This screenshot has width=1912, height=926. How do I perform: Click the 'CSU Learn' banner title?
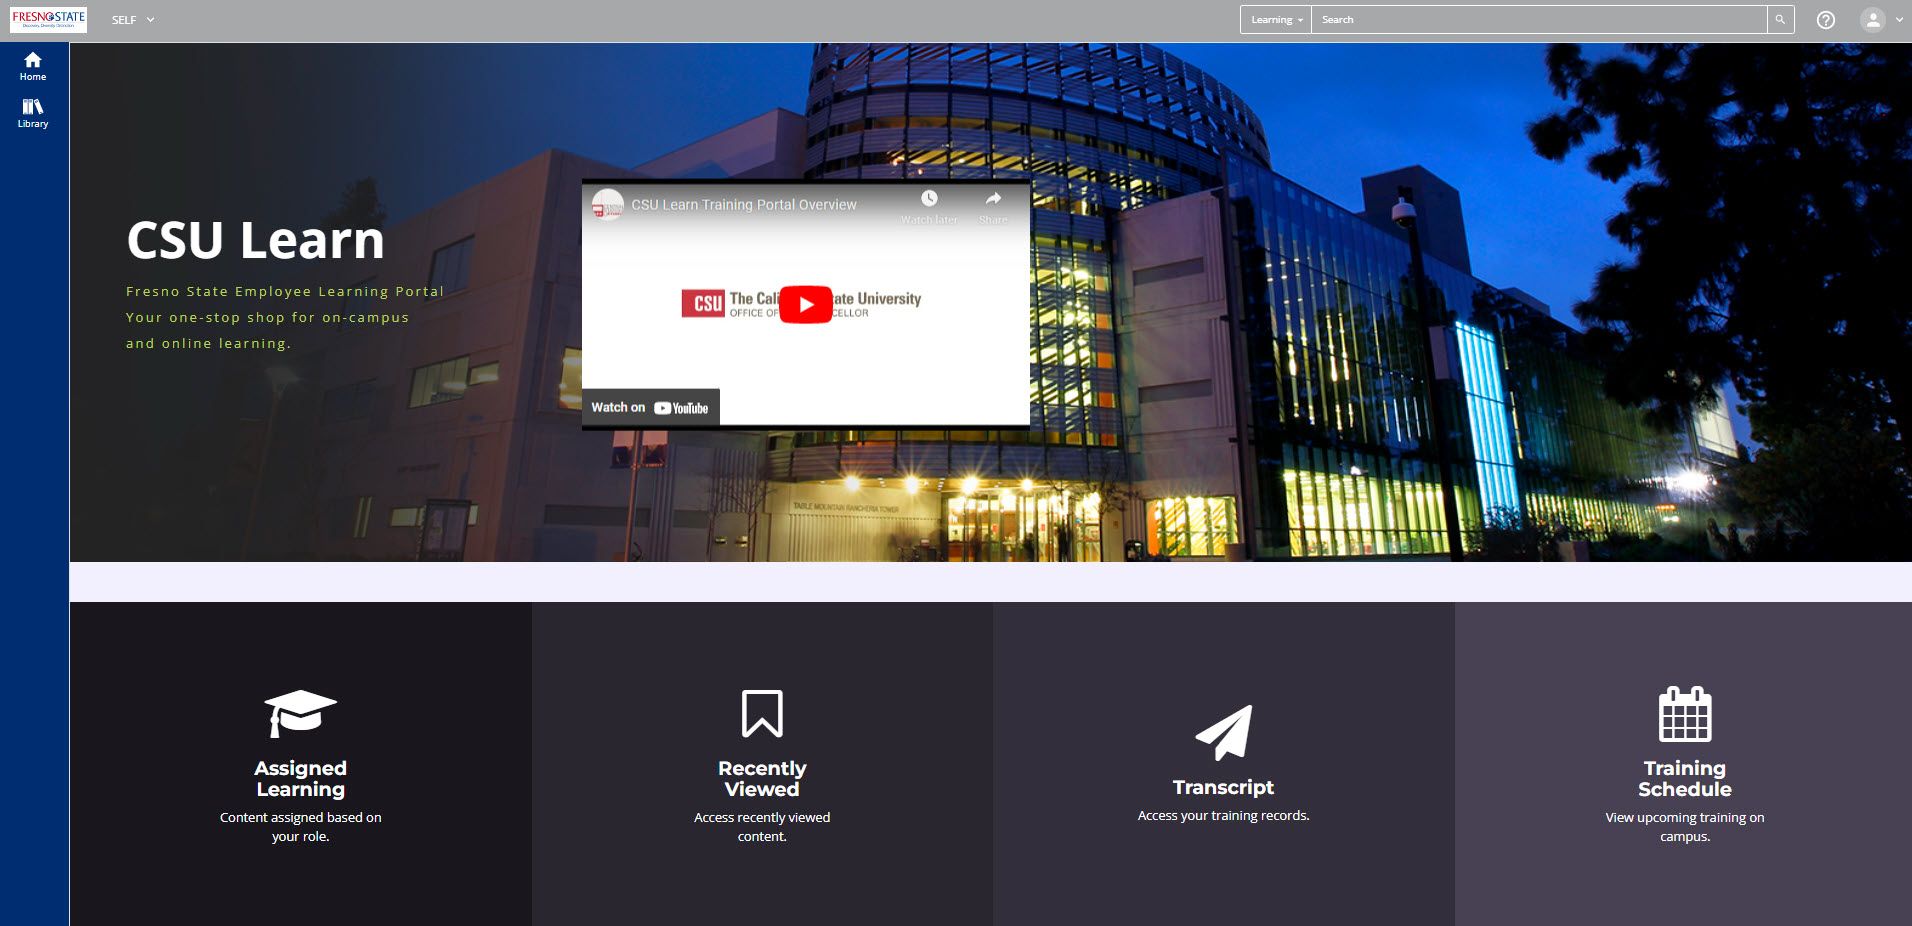pyautogui.click(x=256, y=241)
